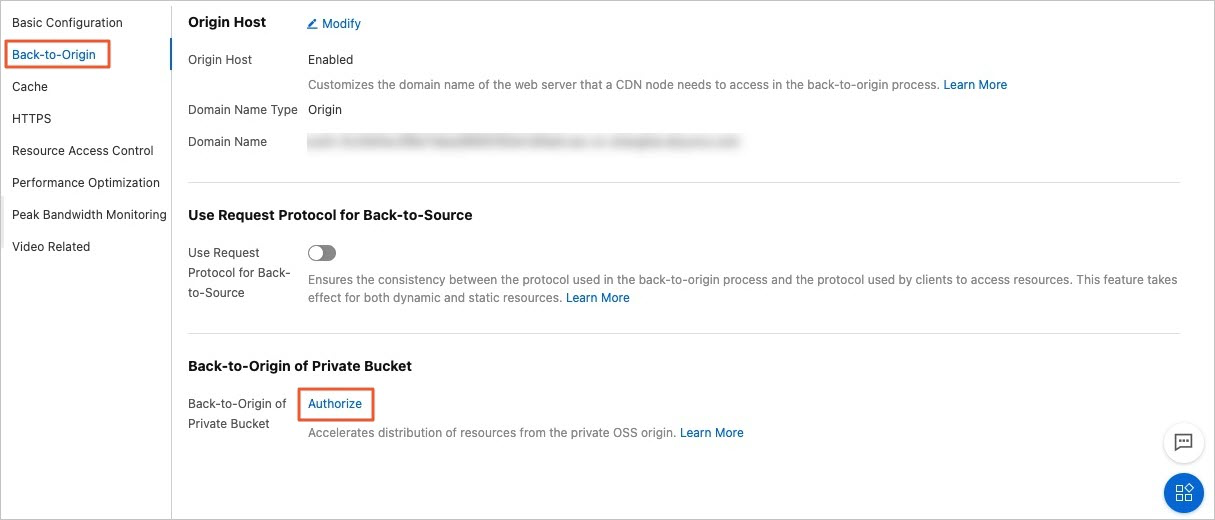This screenshot has height=520, width=1215.
Task: Go to the Cache settings section
Action: [30, 87]
